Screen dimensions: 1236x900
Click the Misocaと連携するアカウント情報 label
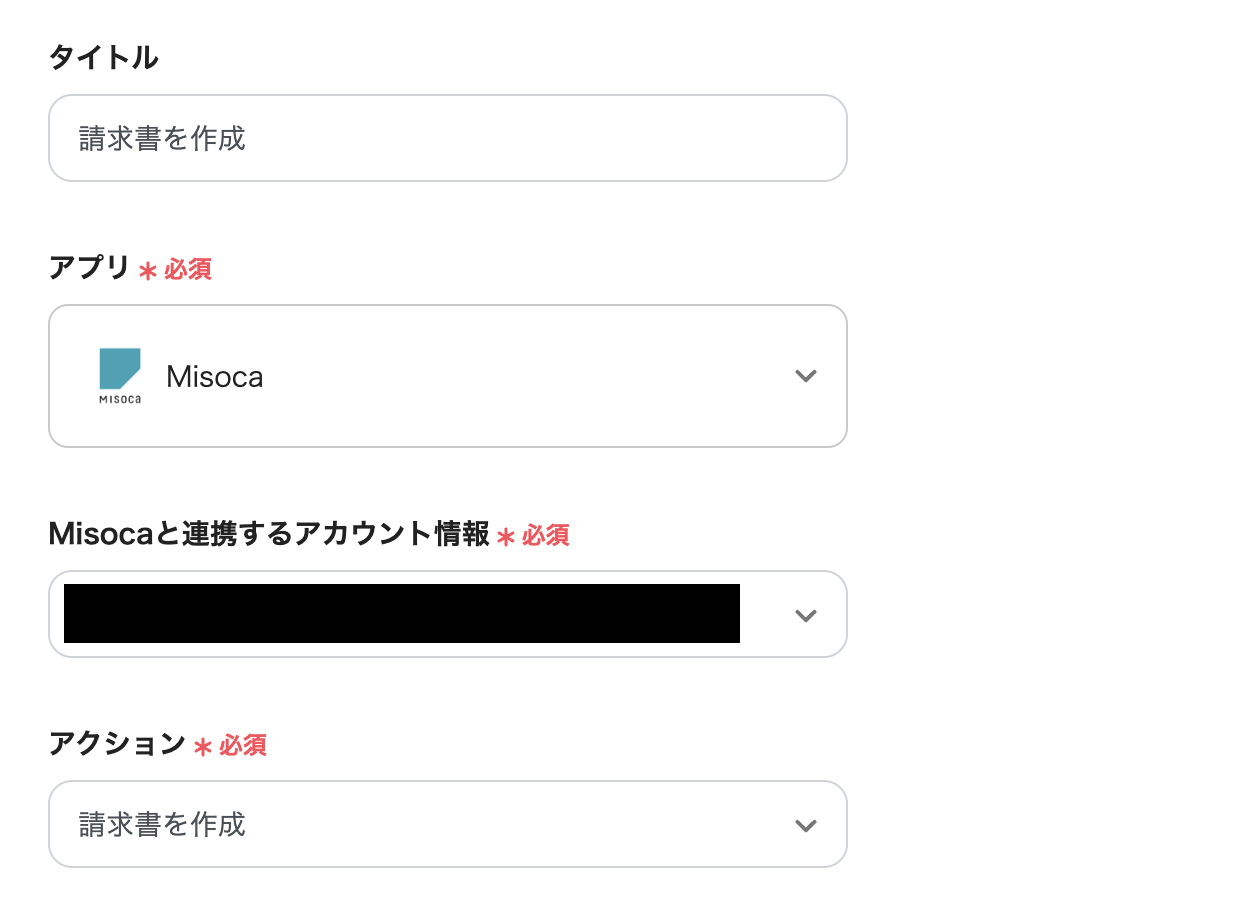click(269, 535)
